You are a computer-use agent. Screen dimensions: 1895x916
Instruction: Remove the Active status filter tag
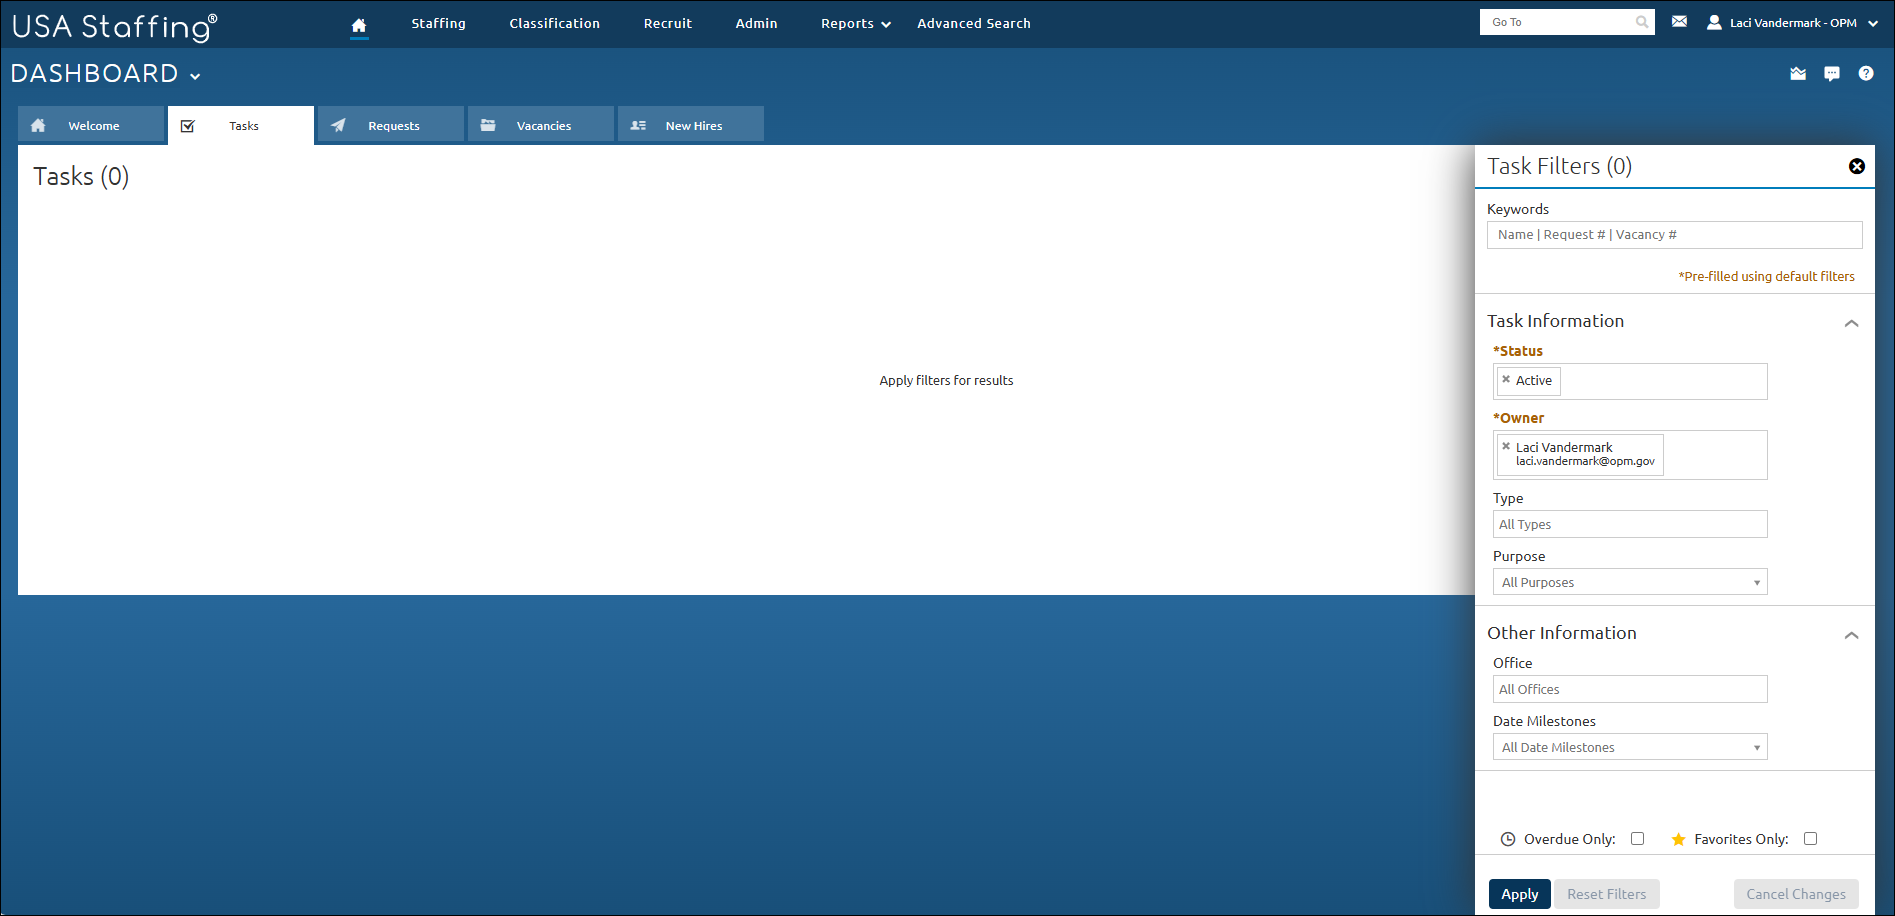click(x=1506, y=380)
